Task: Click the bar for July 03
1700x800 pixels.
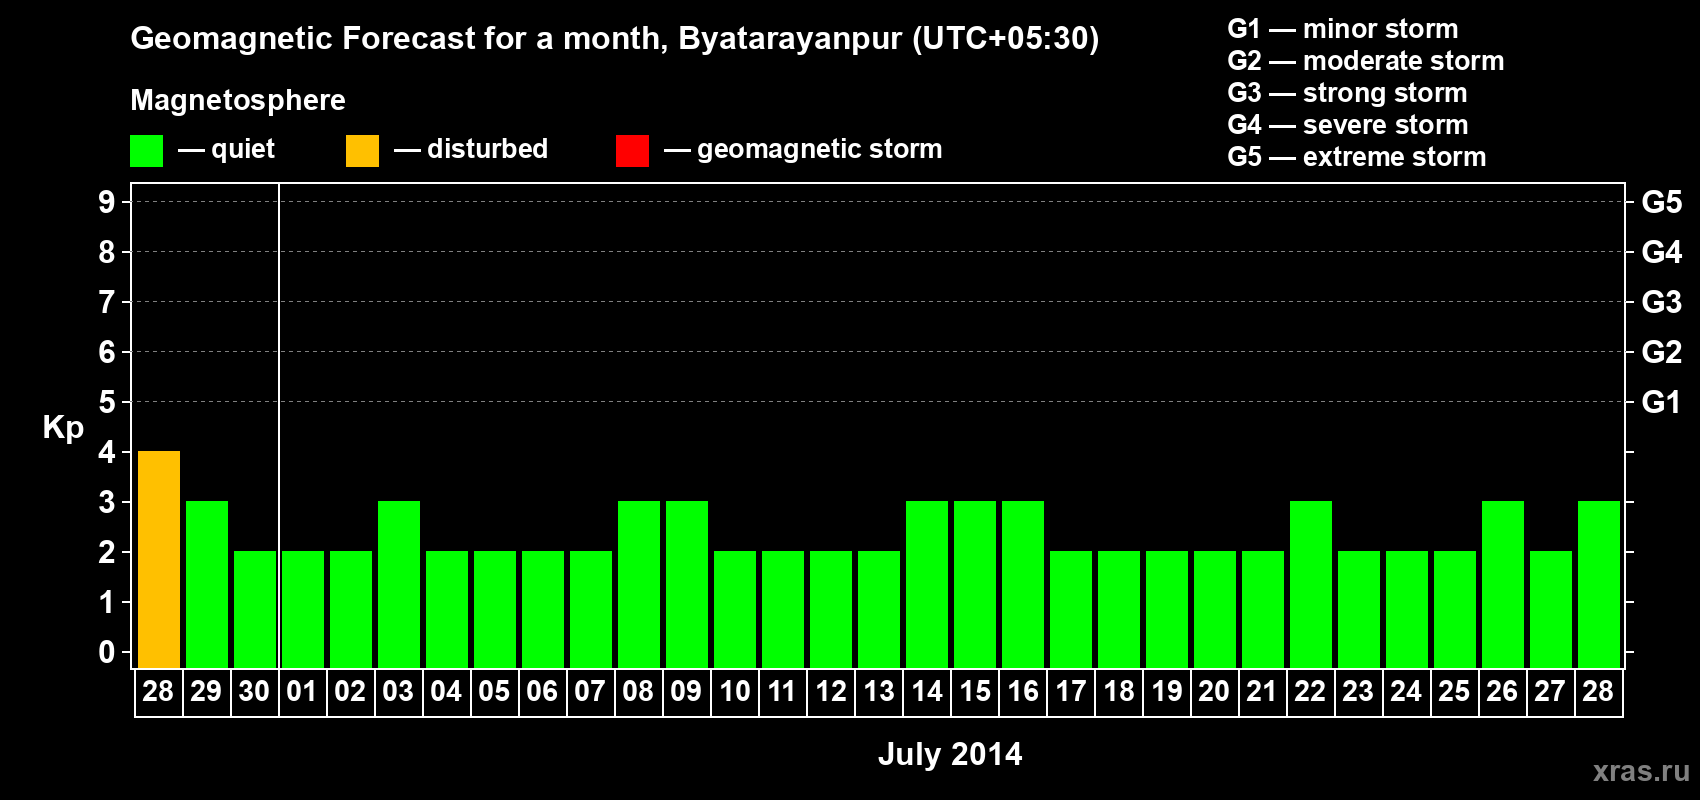Action: click(x=399, y=584)
